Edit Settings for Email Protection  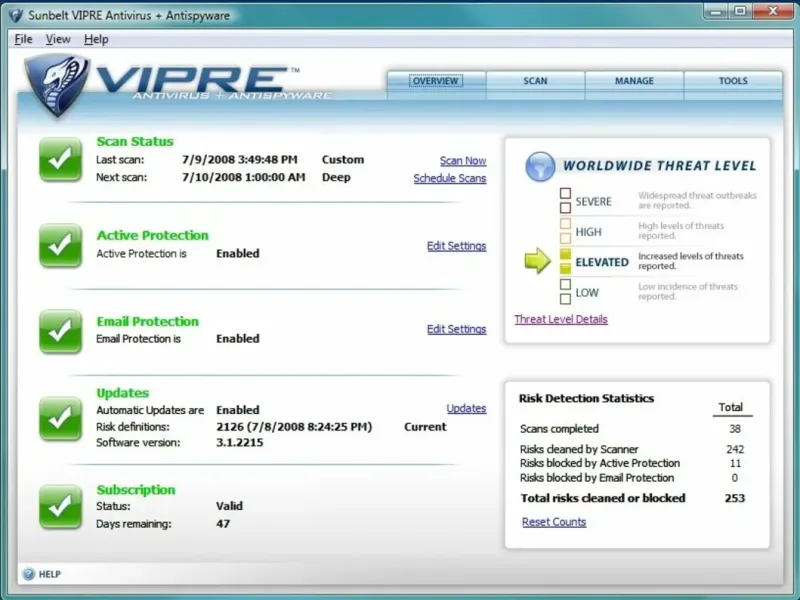(457, 329)
